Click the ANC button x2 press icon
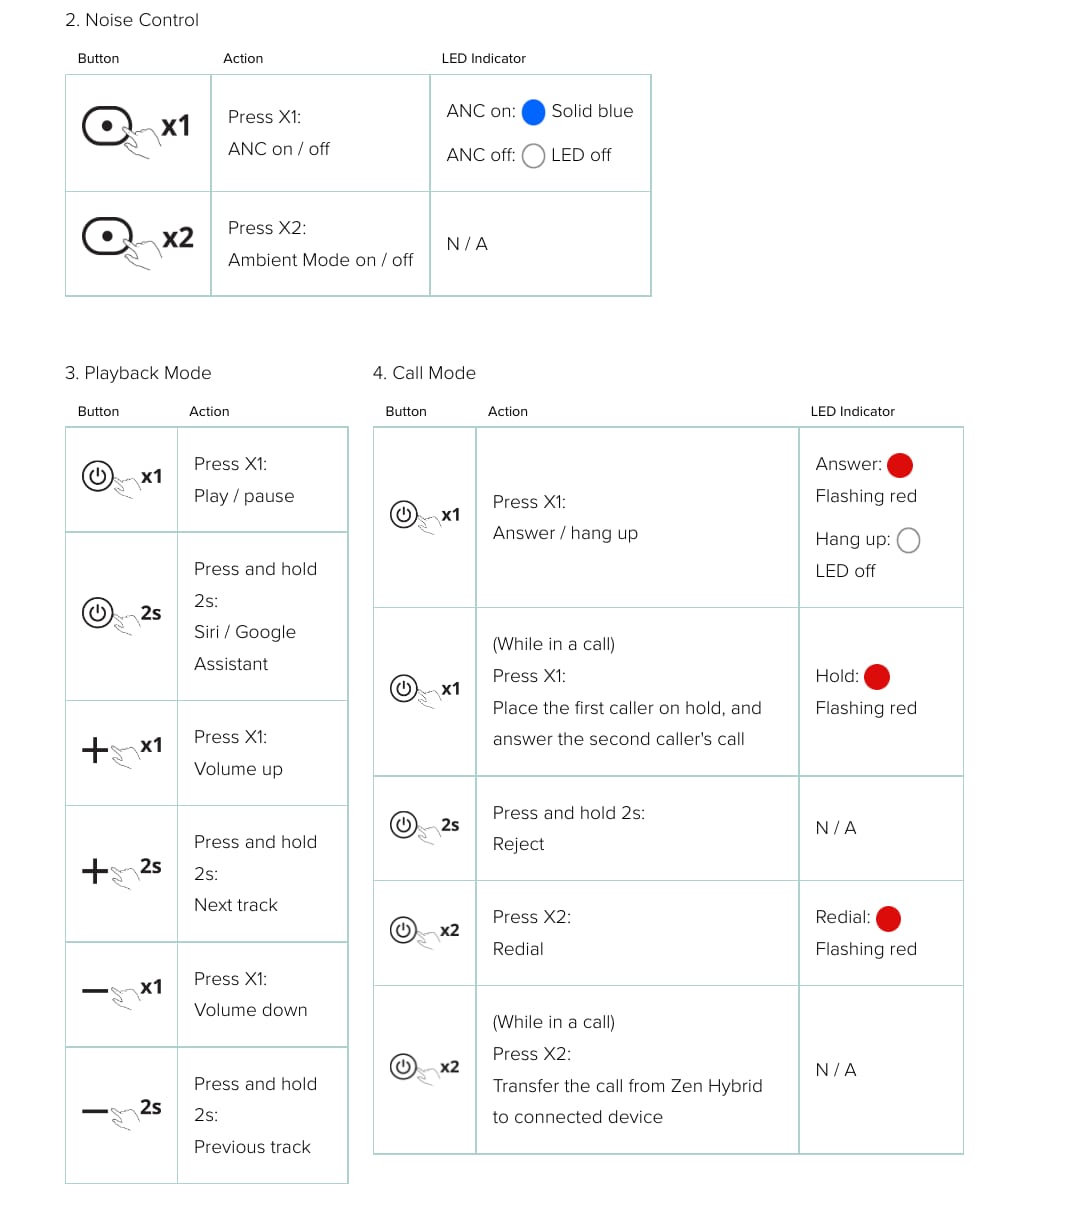1077x1215 pixels. pyautogui.click(x=137, y=242)
